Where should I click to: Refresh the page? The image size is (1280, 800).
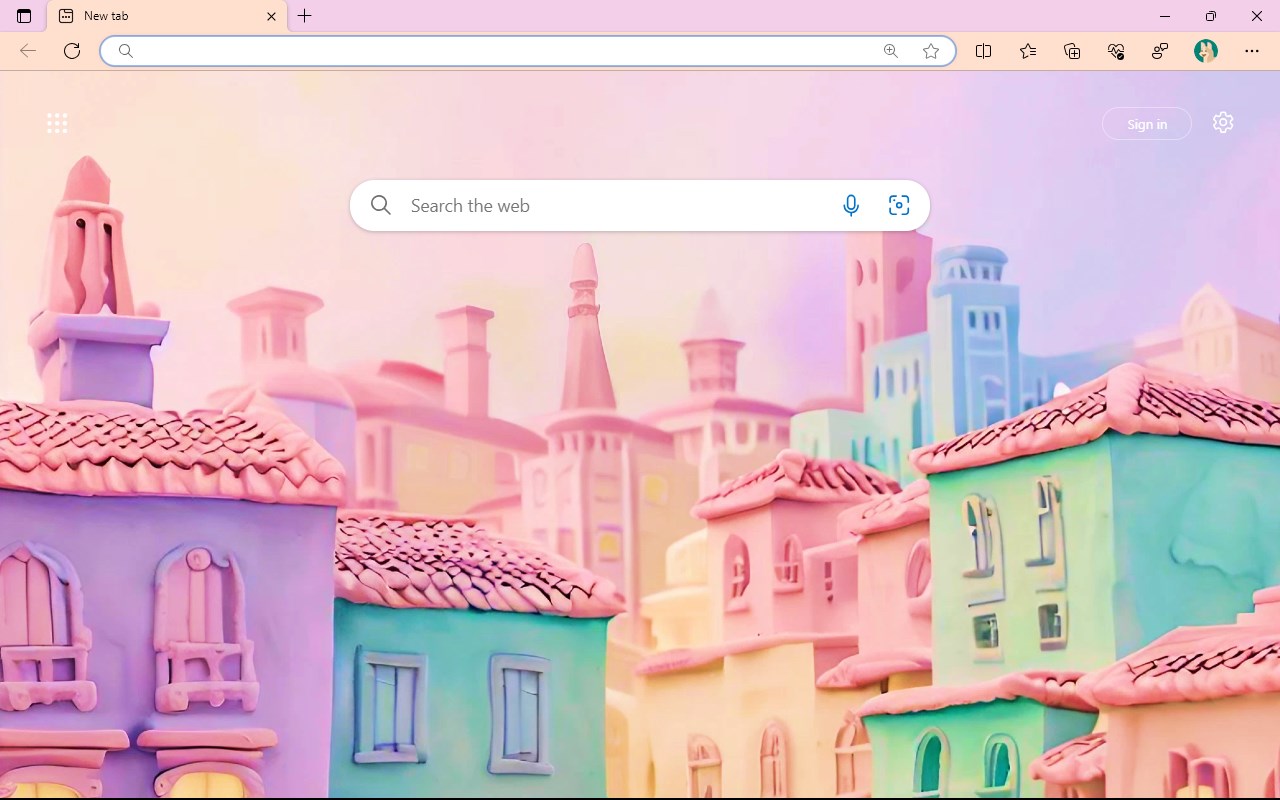(72, 51)
